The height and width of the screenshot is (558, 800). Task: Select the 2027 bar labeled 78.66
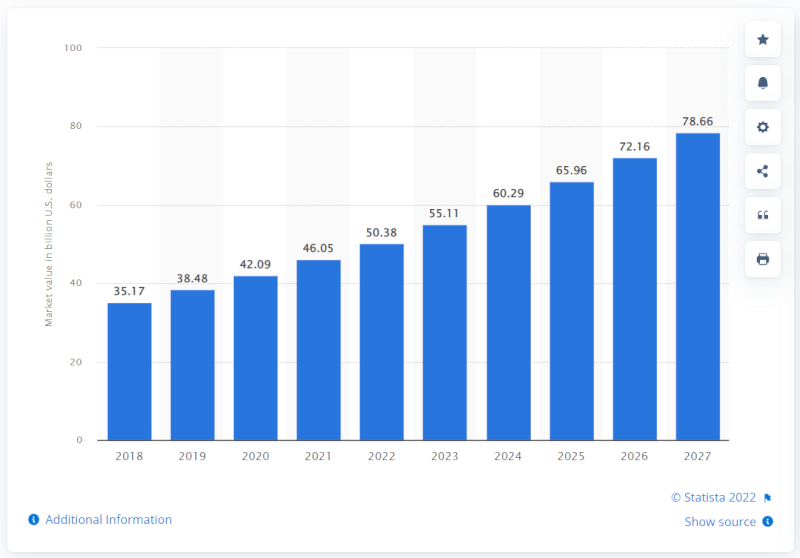[x=697, y=286]
